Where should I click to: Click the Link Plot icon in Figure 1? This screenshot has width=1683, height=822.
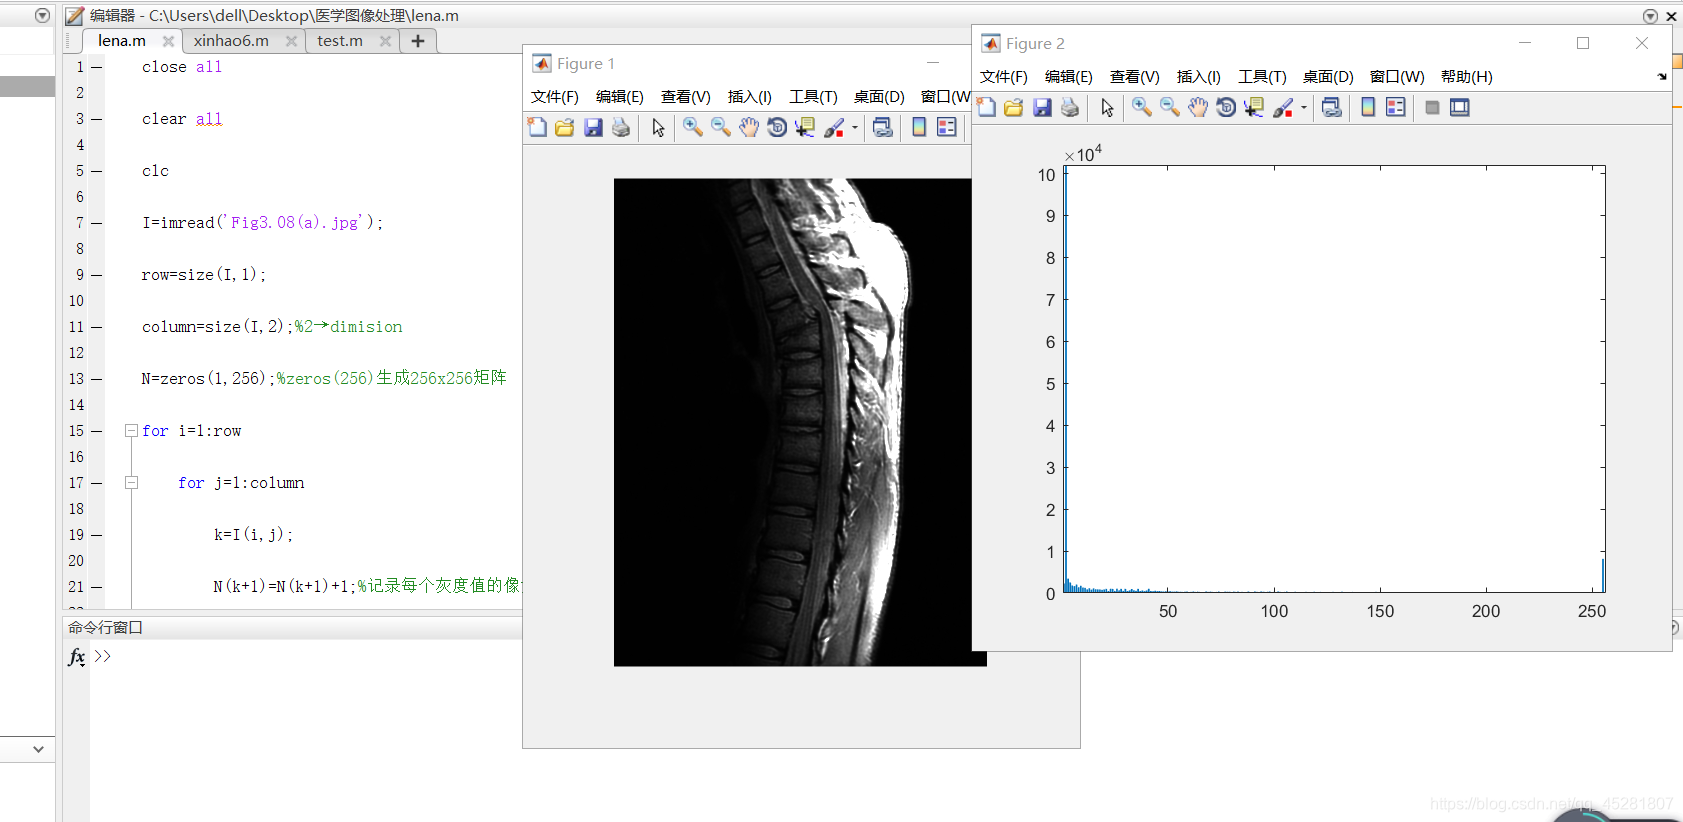click(x=882, y=127)
